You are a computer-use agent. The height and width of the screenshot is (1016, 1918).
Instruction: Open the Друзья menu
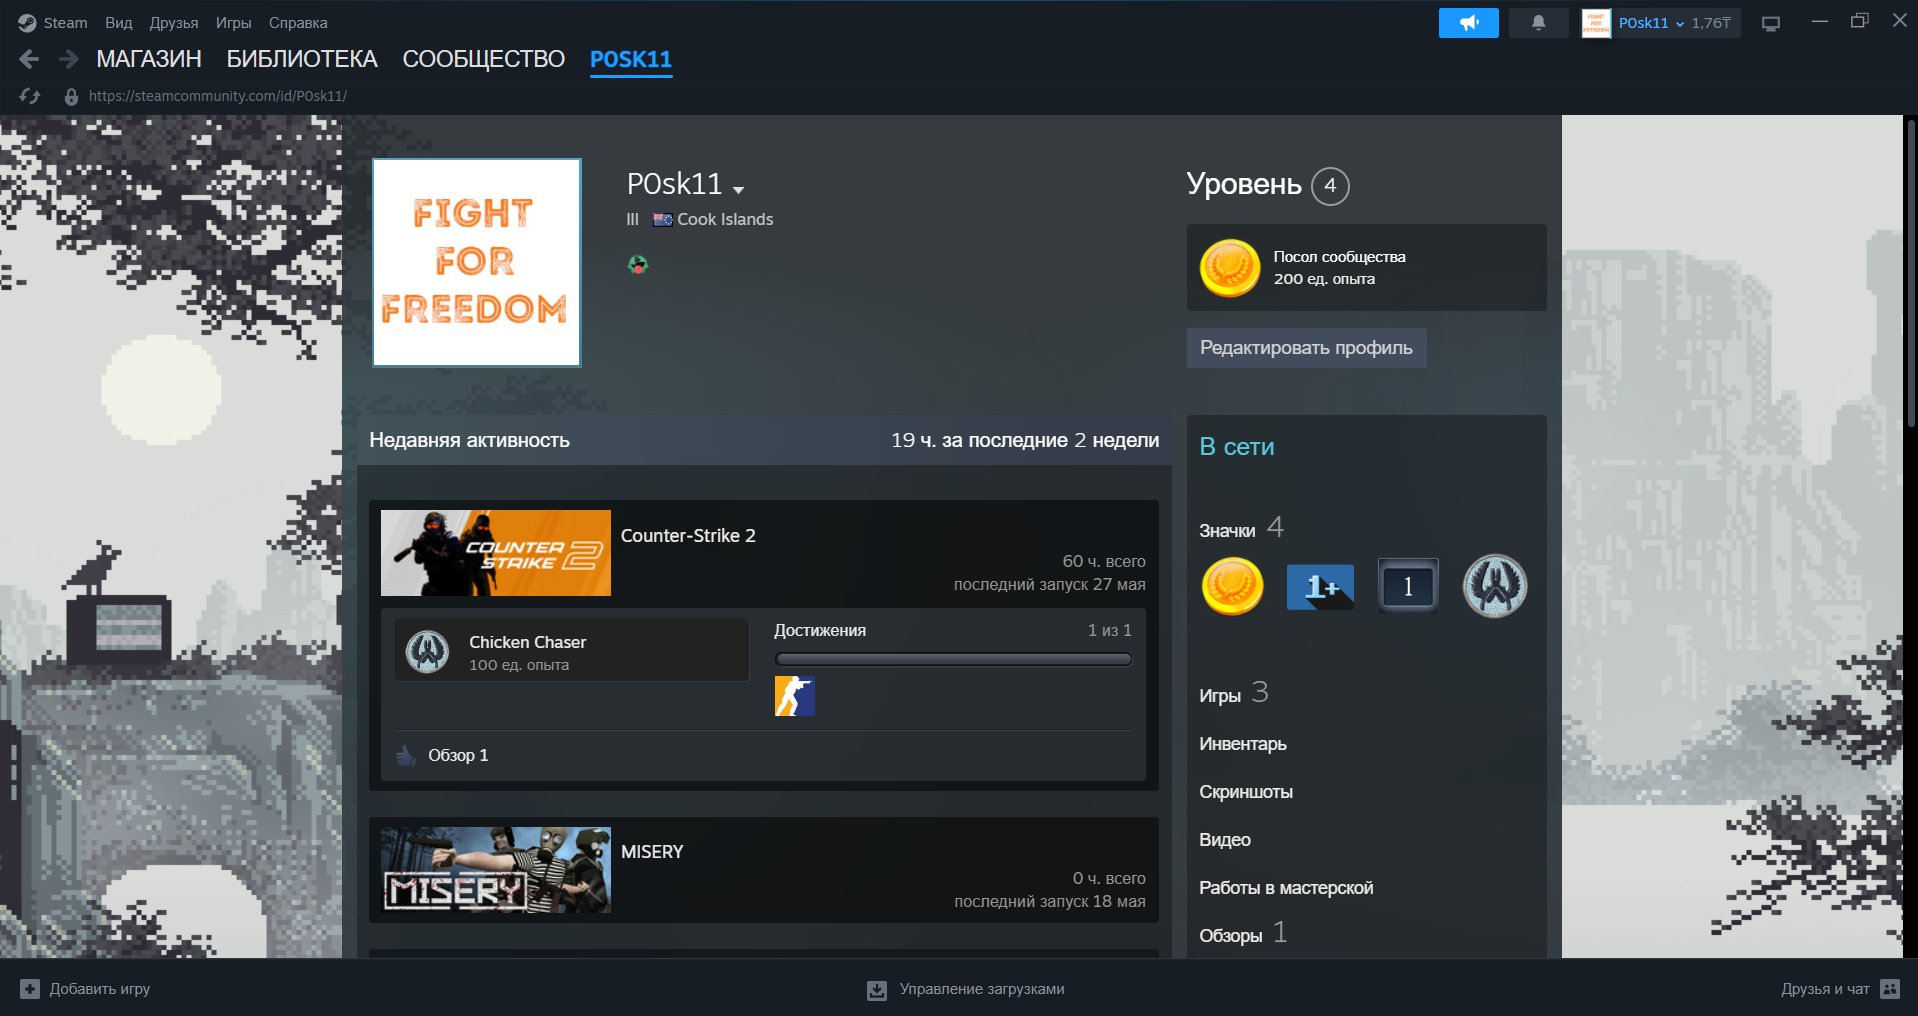(x=174, y=23)
